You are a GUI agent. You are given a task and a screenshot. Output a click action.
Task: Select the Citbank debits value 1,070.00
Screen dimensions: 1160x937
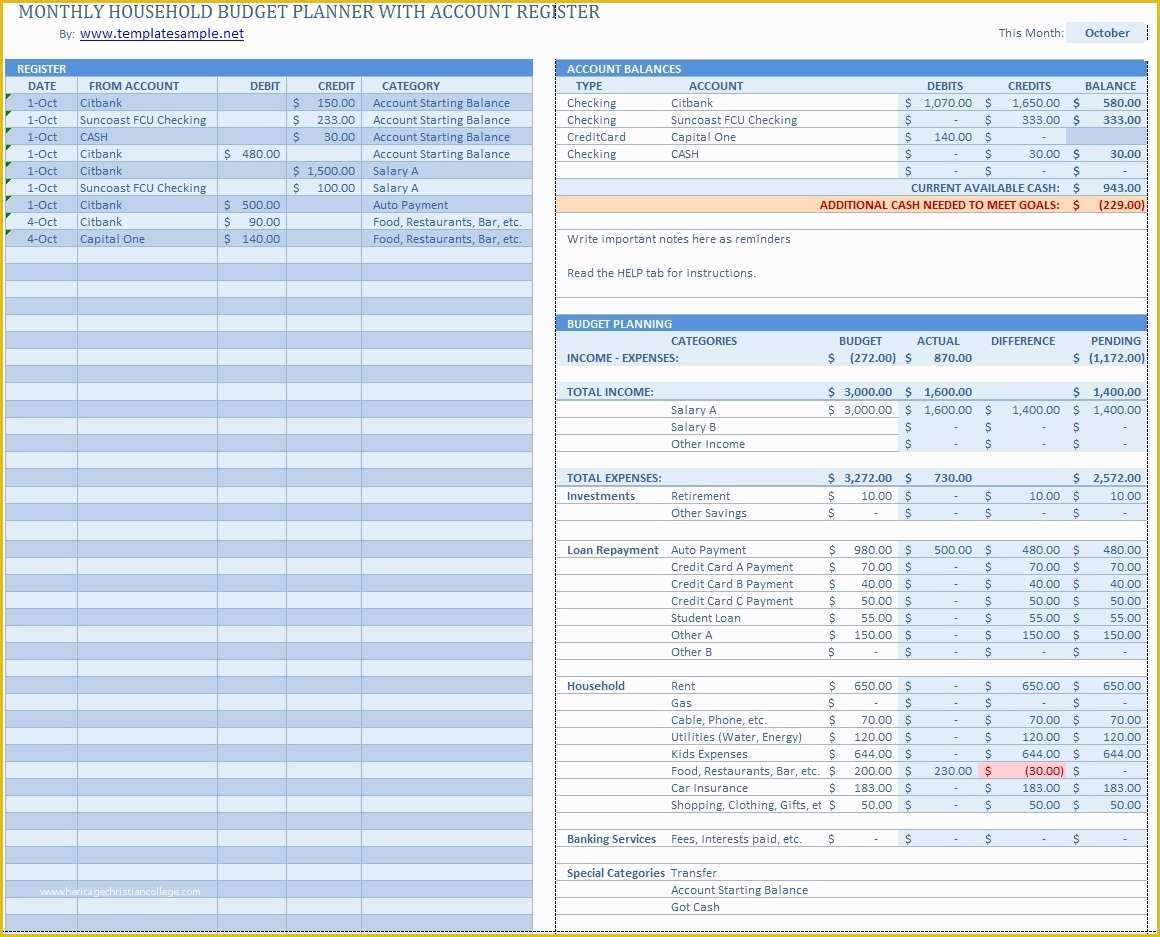point(940,103)
